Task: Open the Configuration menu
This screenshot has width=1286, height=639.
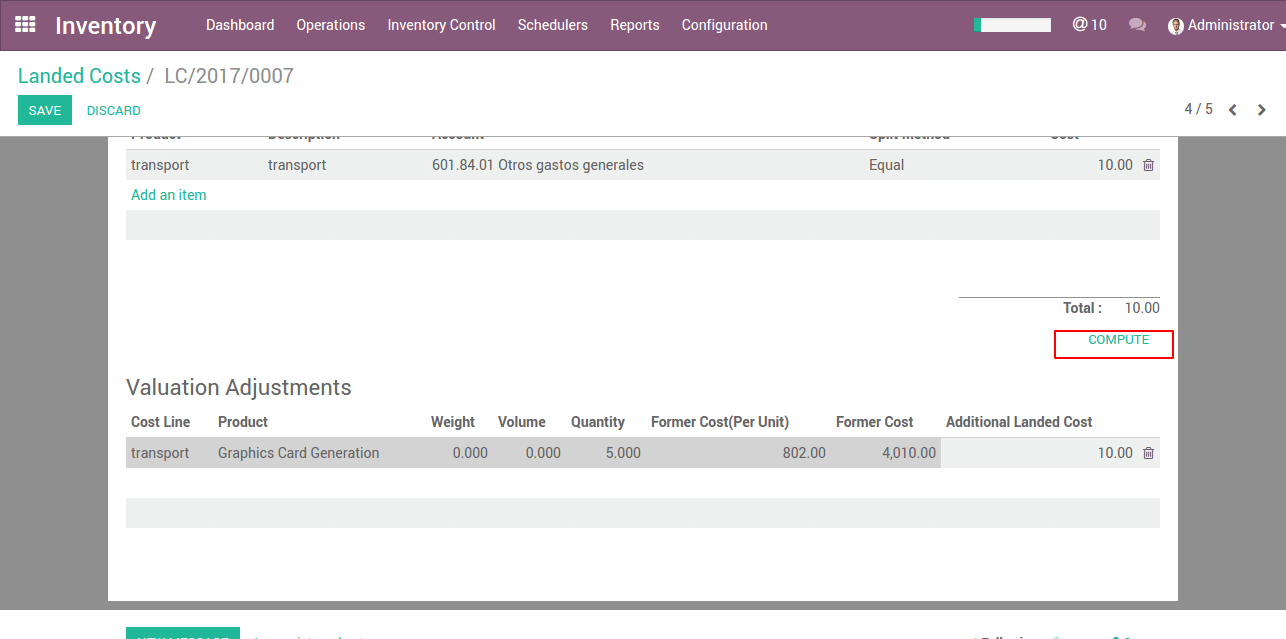Action: (724, 25)
